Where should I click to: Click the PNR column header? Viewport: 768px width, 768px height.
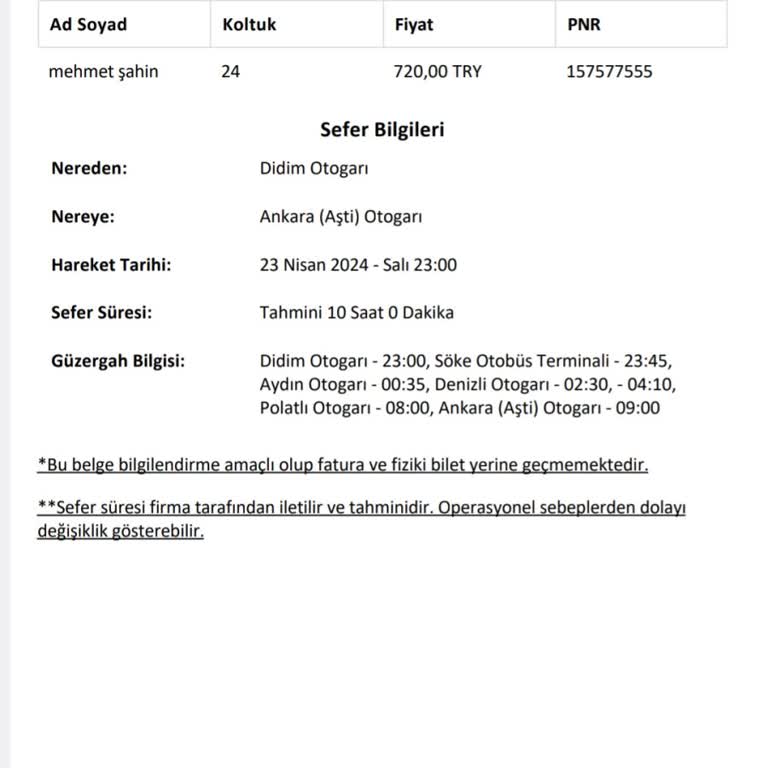[583, 24]
